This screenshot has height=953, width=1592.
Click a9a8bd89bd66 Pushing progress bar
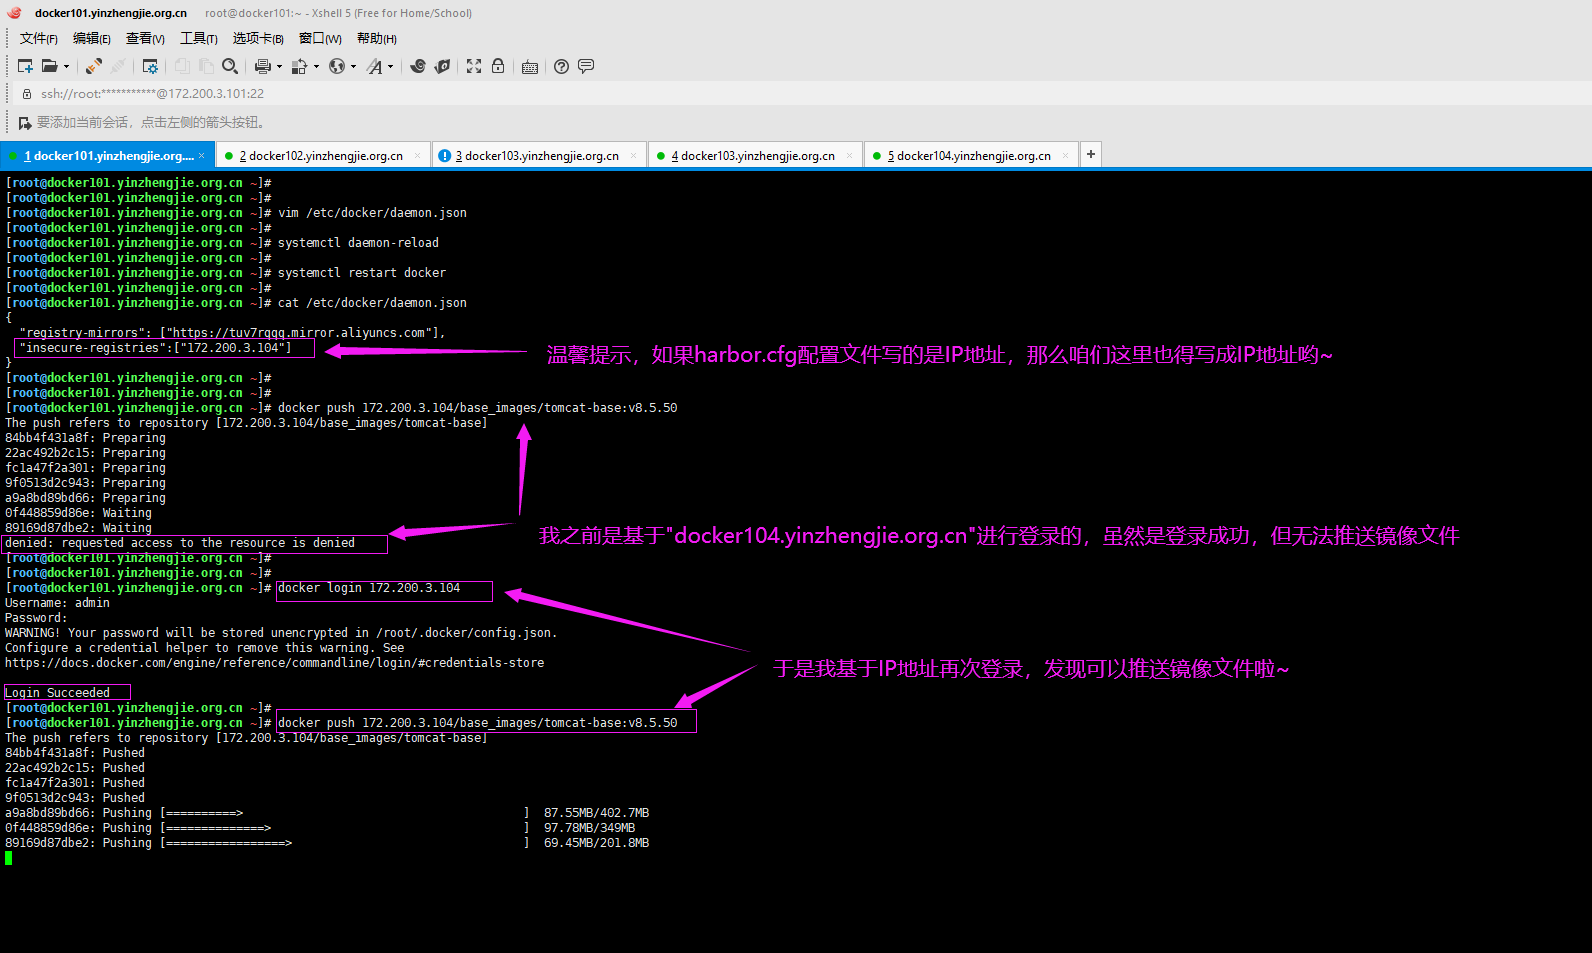pyautogui.click(x=345, y=813)
